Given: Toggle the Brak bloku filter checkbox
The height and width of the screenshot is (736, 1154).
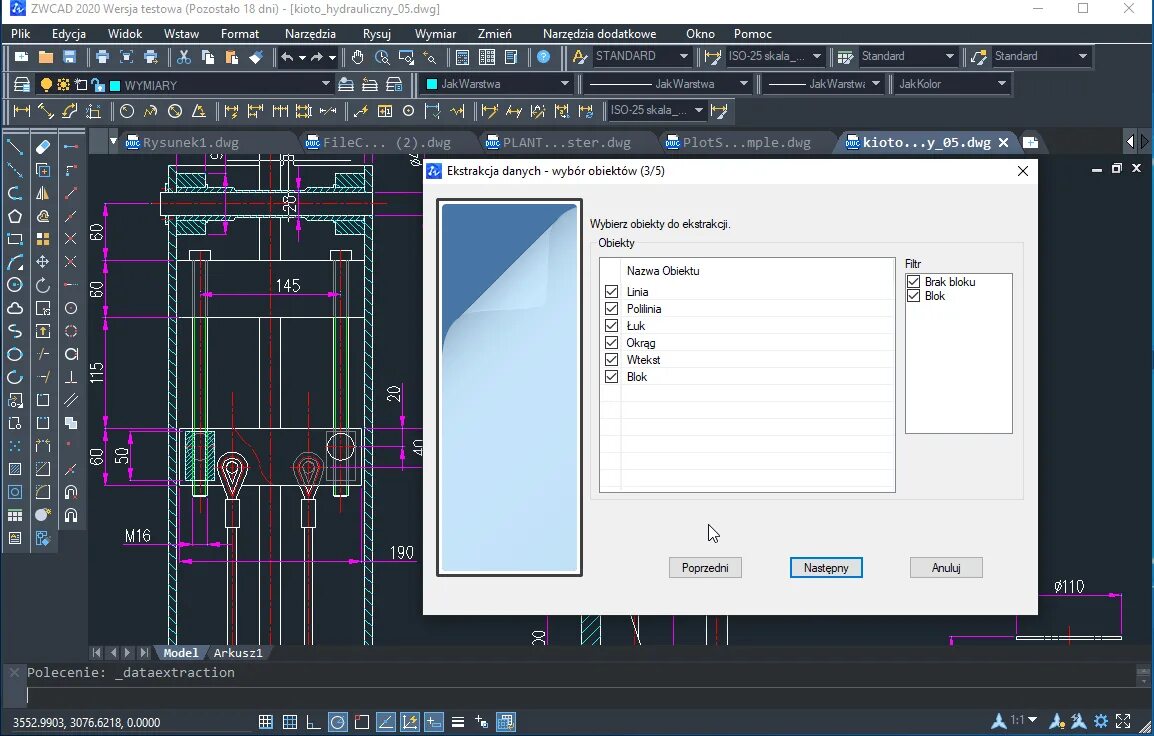Looking at the screenshot, I should coord(913,282).
